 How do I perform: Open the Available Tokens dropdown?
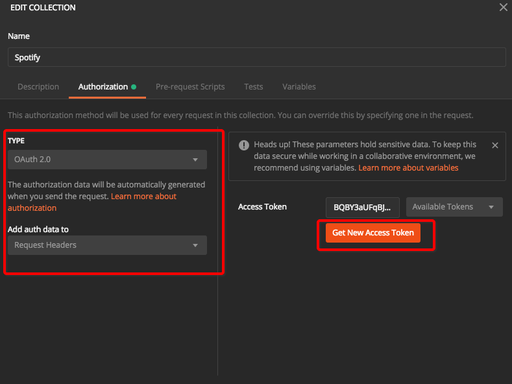[x=454, y=207]
